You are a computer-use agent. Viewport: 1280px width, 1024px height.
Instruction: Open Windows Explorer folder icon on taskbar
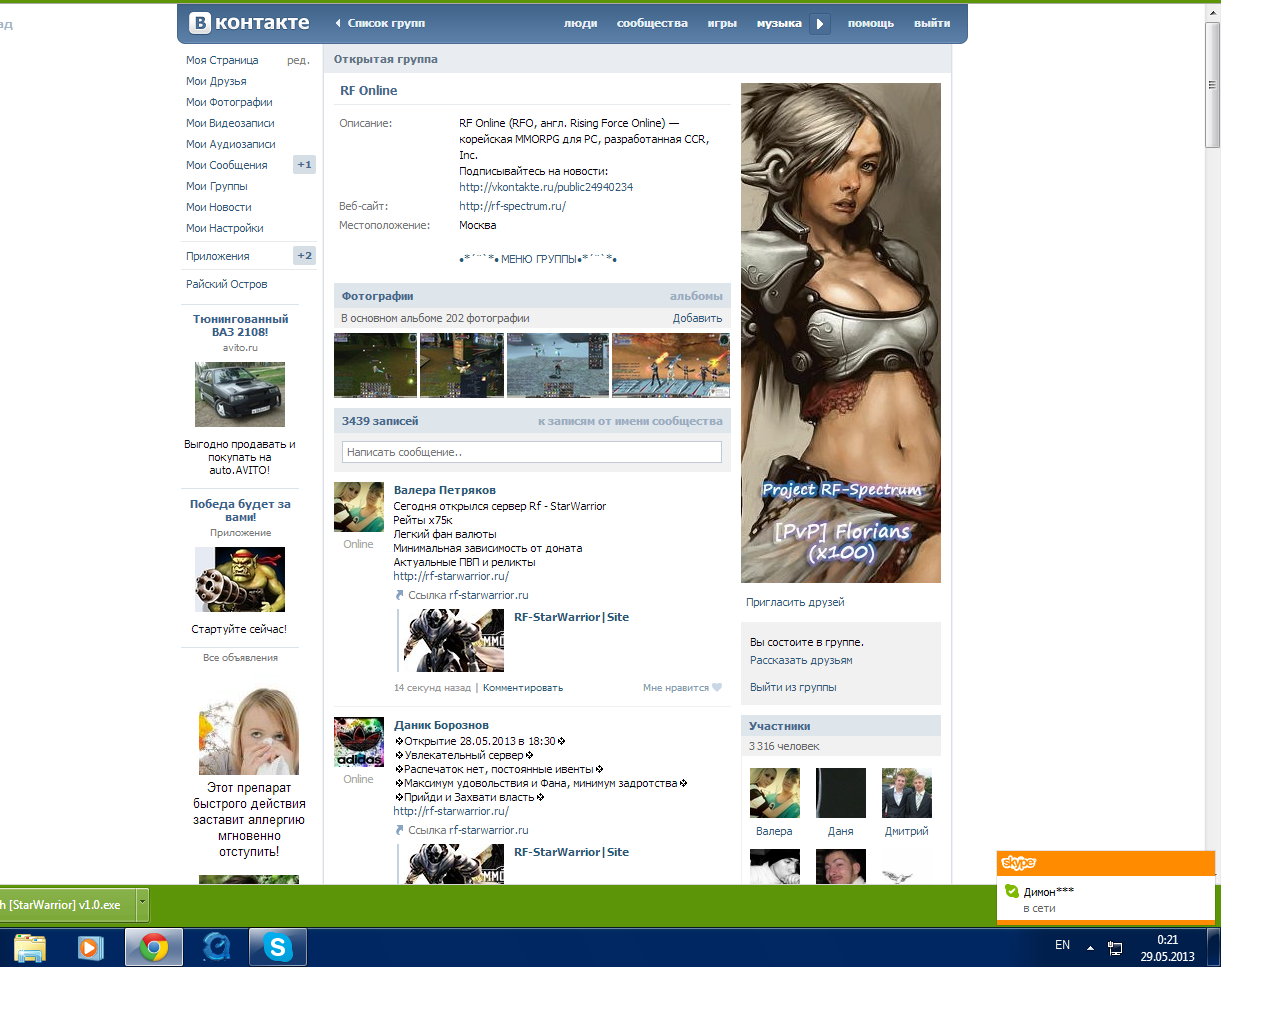point(30,947)
